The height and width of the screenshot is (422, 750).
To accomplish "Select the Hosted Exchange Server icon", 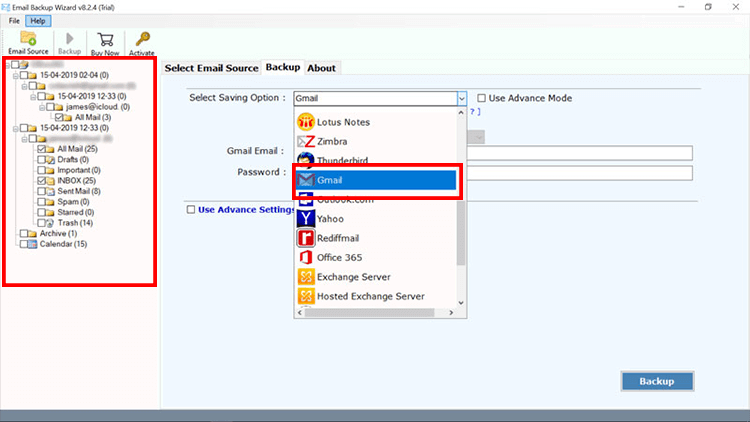I will (306, 296).
